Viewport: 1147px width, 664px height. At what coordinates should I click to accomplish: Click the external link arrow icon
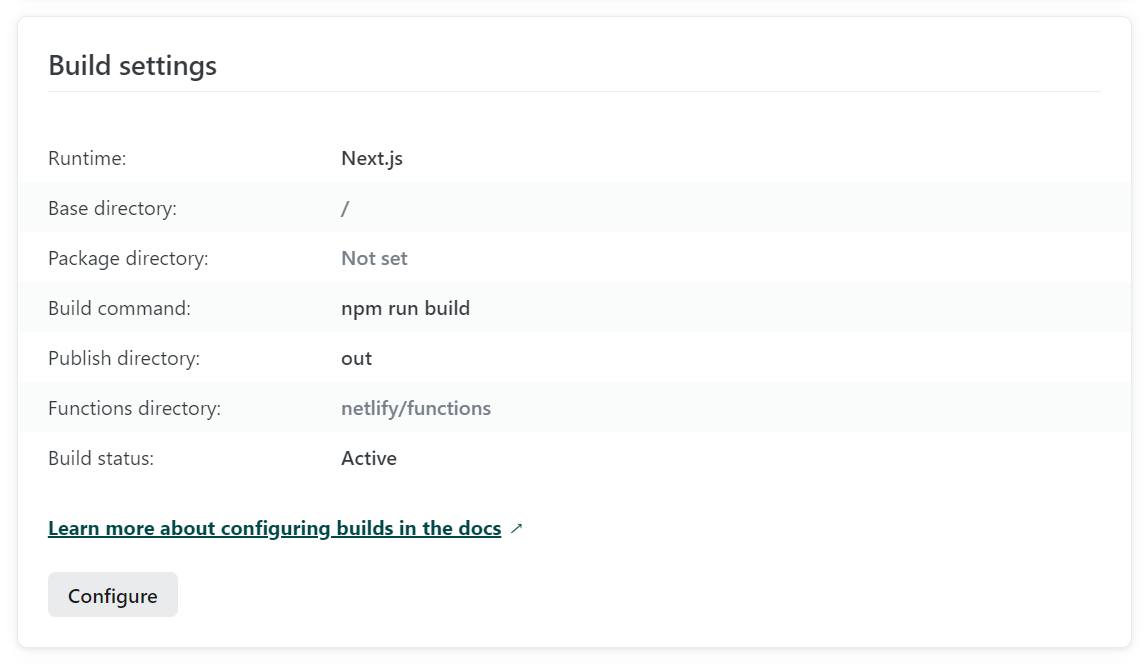tap(516, 528)
